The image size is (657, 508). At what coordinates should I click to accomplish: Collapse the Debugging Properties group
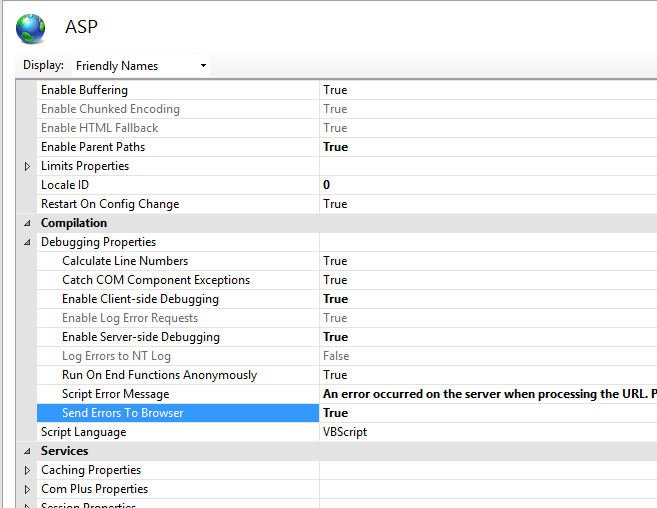[27, 242]
